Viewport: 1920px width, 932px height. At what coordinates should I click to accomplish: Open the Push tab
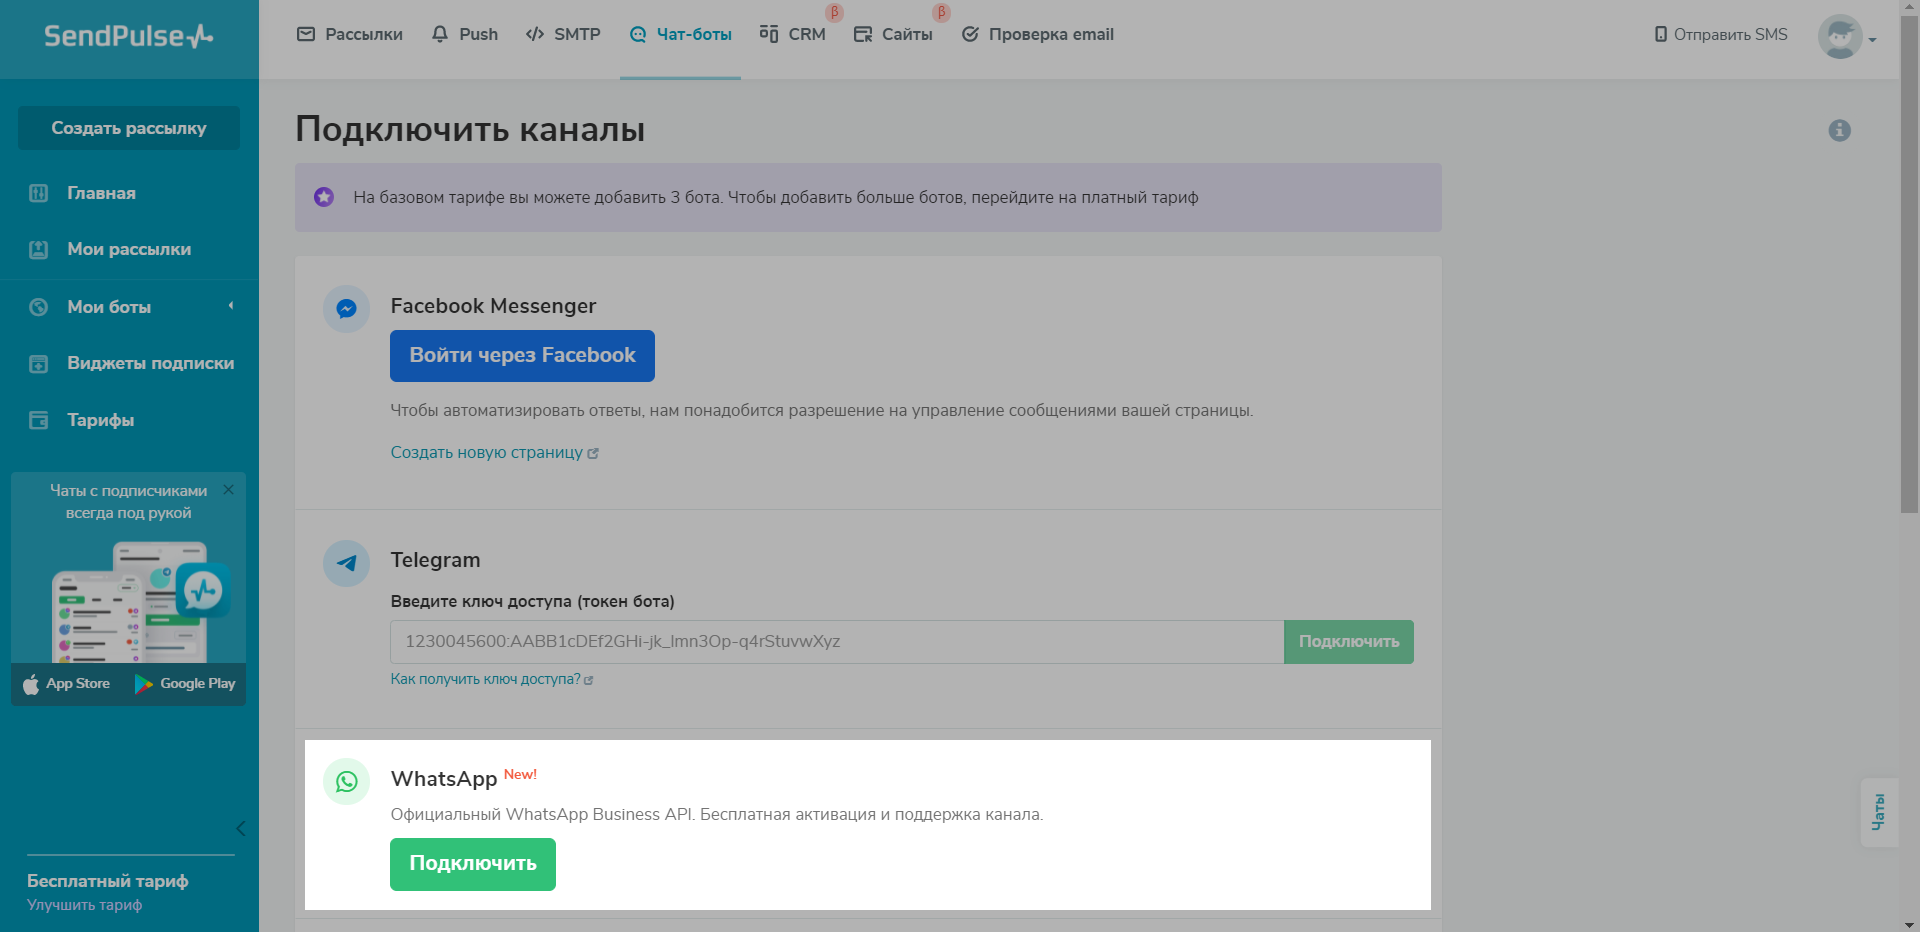465,34
